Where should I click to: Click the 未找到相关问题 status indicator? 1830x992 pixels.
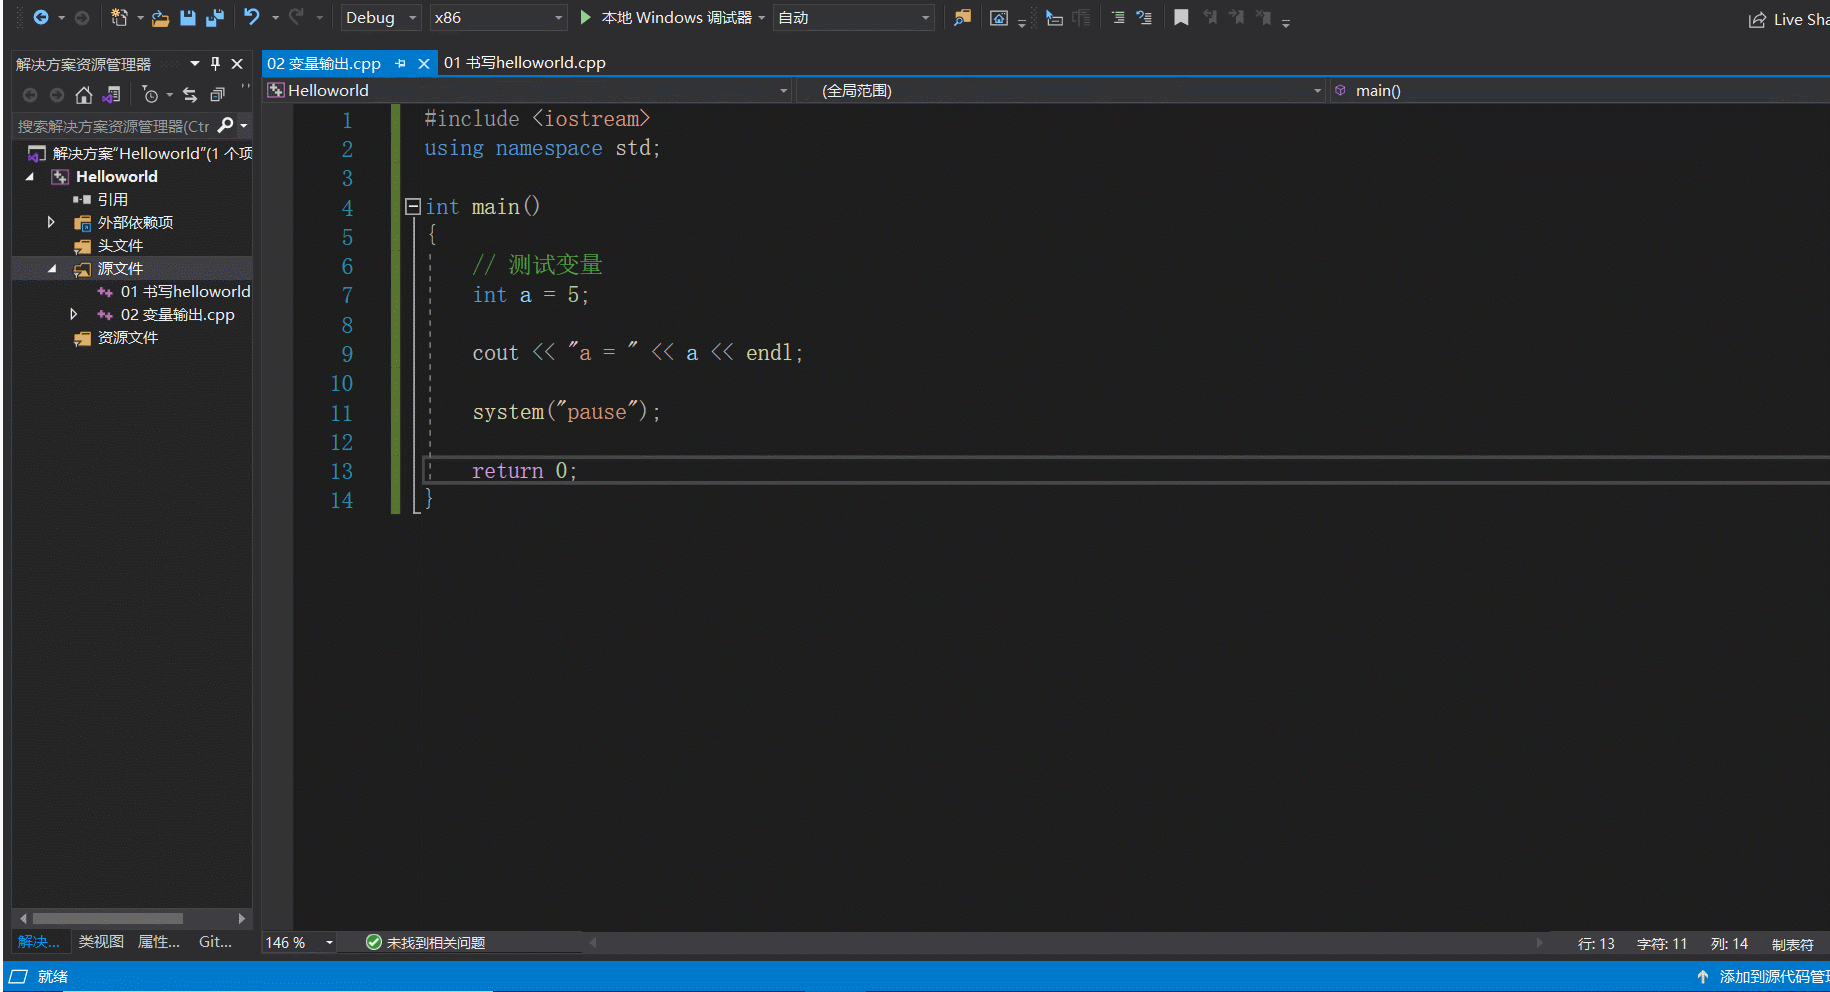coord(426,942)
